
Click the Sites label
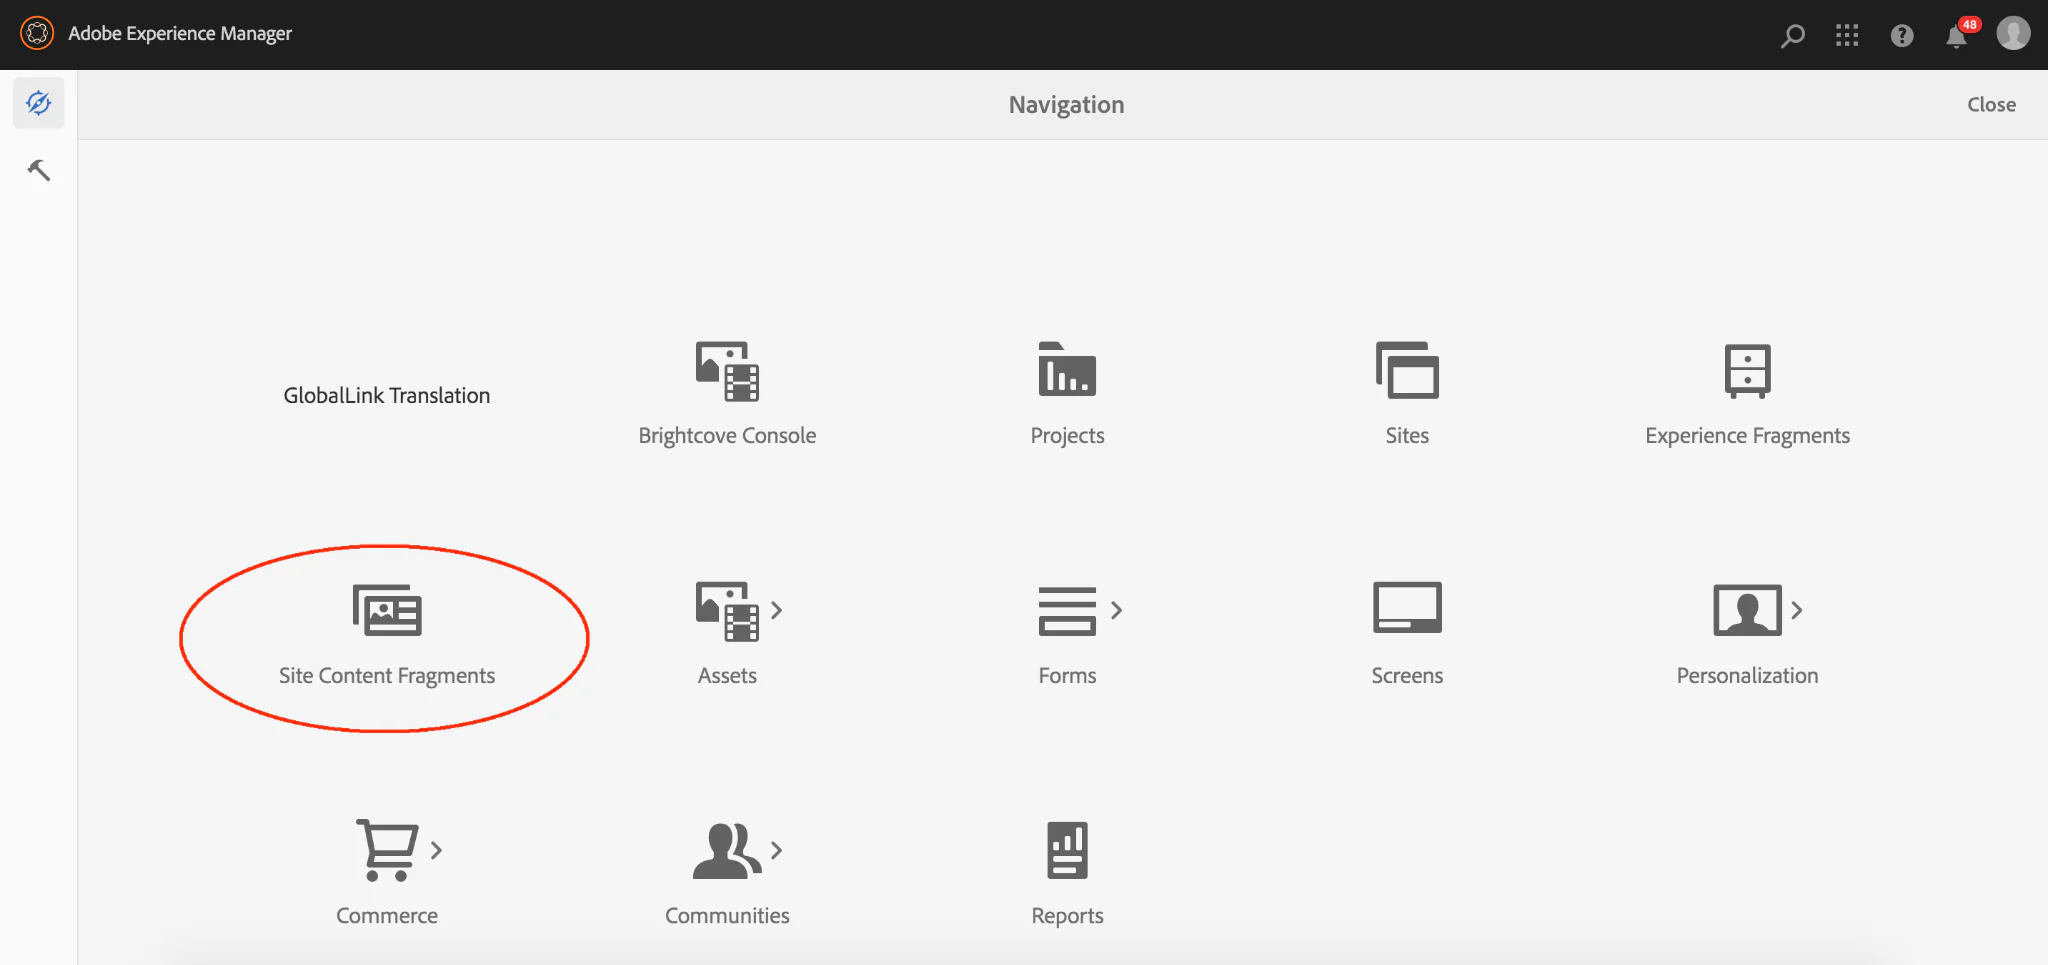1407,435
